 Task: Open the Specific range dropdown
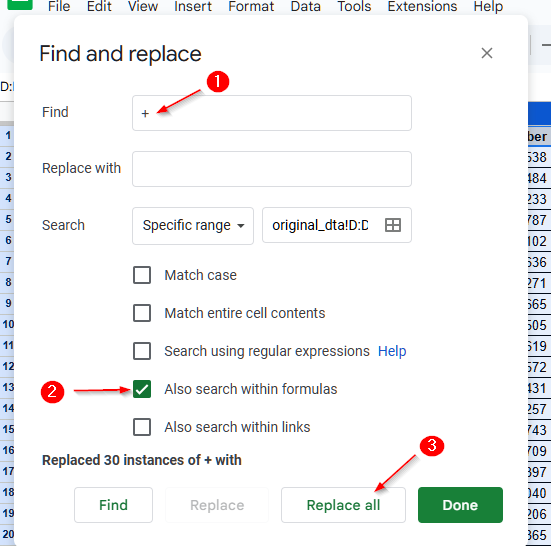pos(193,225)
